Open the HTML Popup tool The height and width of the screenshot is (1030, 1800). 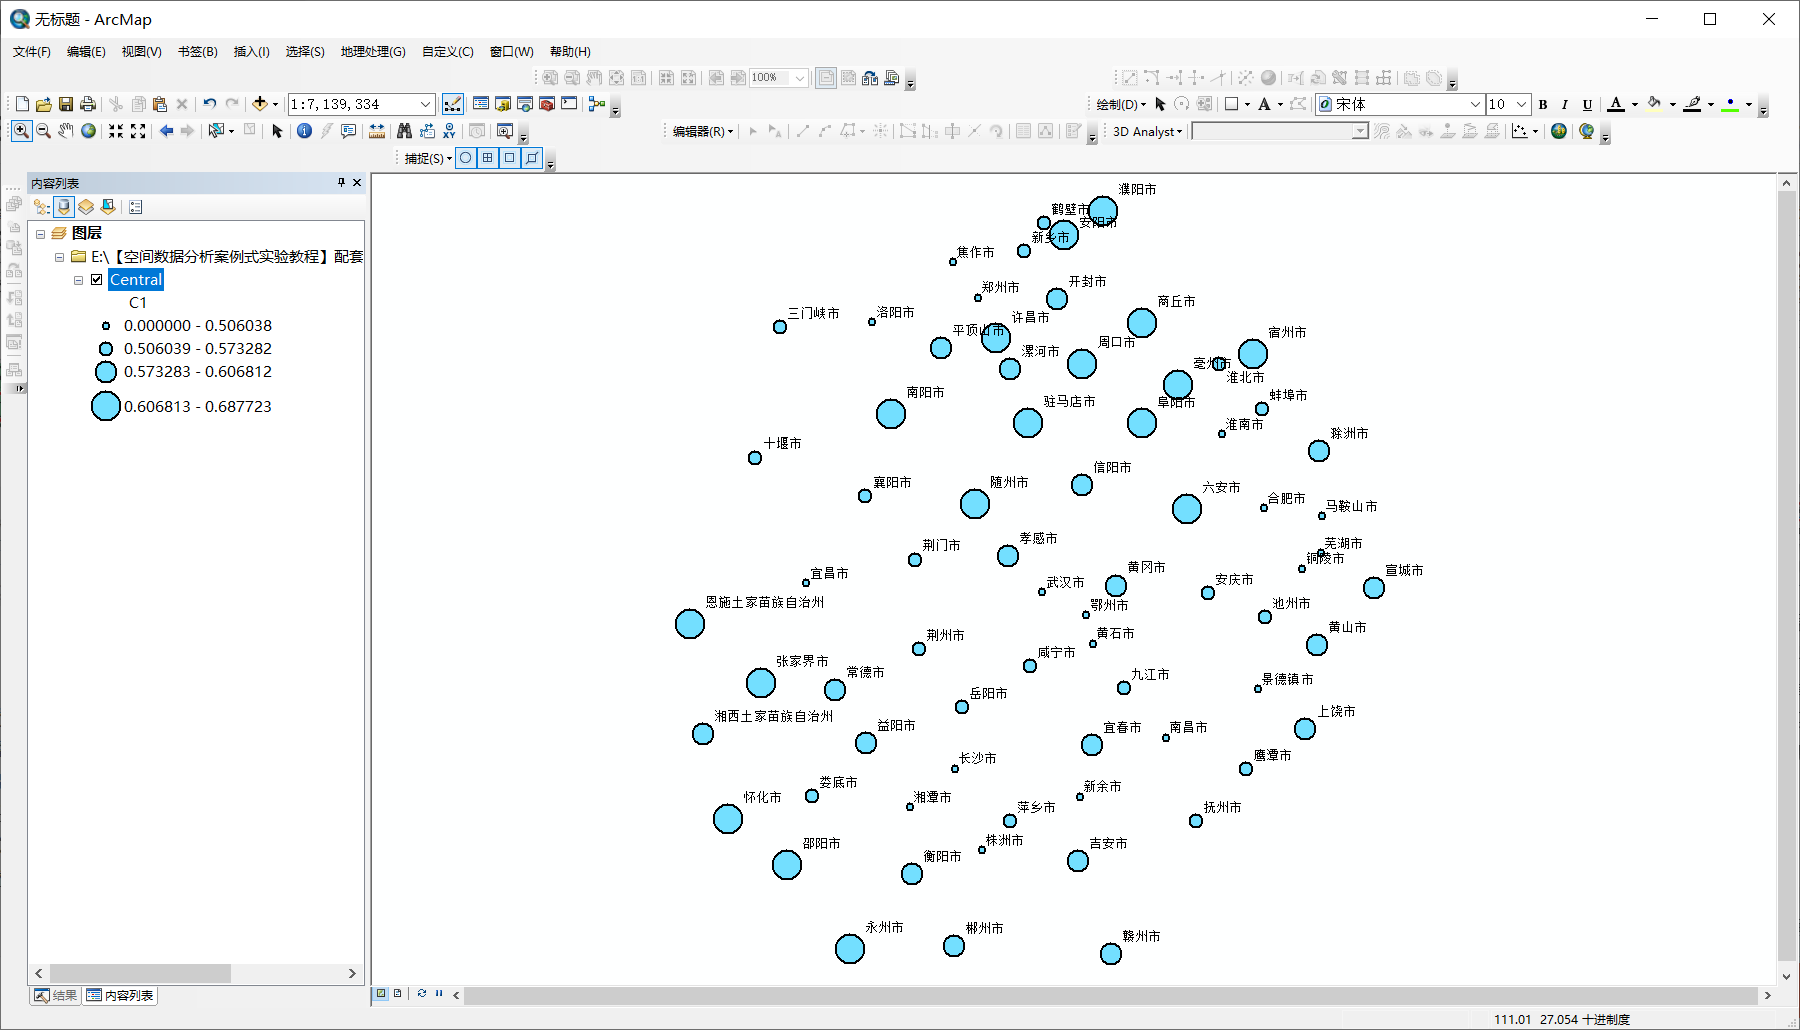[348, 131]
